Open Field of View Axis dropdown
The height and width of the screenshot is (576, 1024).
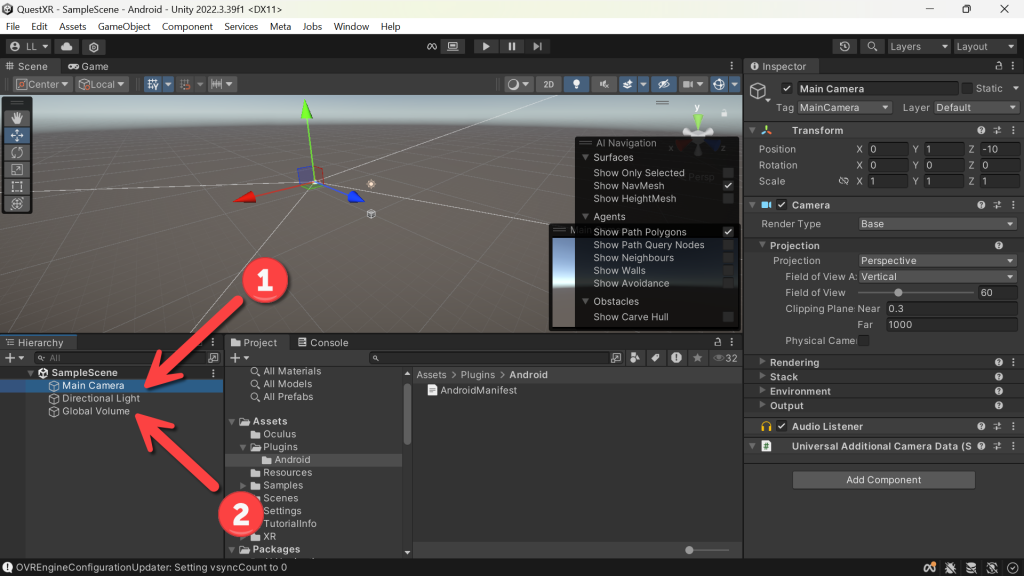(937, 277)
